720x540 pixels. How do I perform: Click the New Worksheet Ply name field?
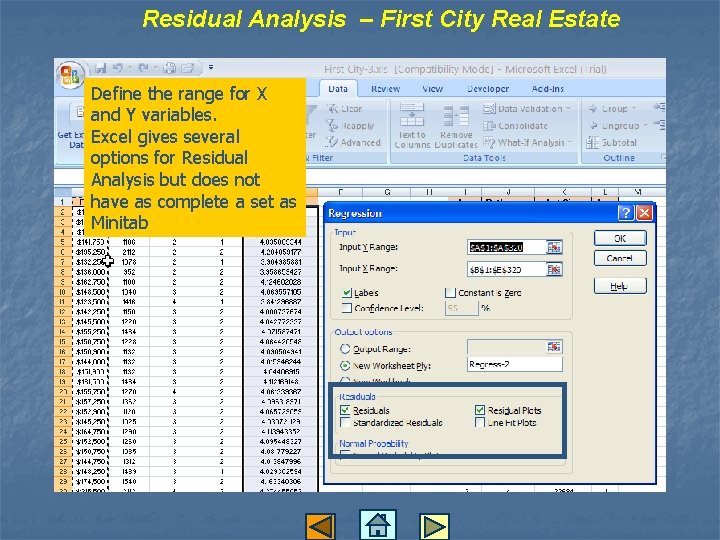pos(515,365)
